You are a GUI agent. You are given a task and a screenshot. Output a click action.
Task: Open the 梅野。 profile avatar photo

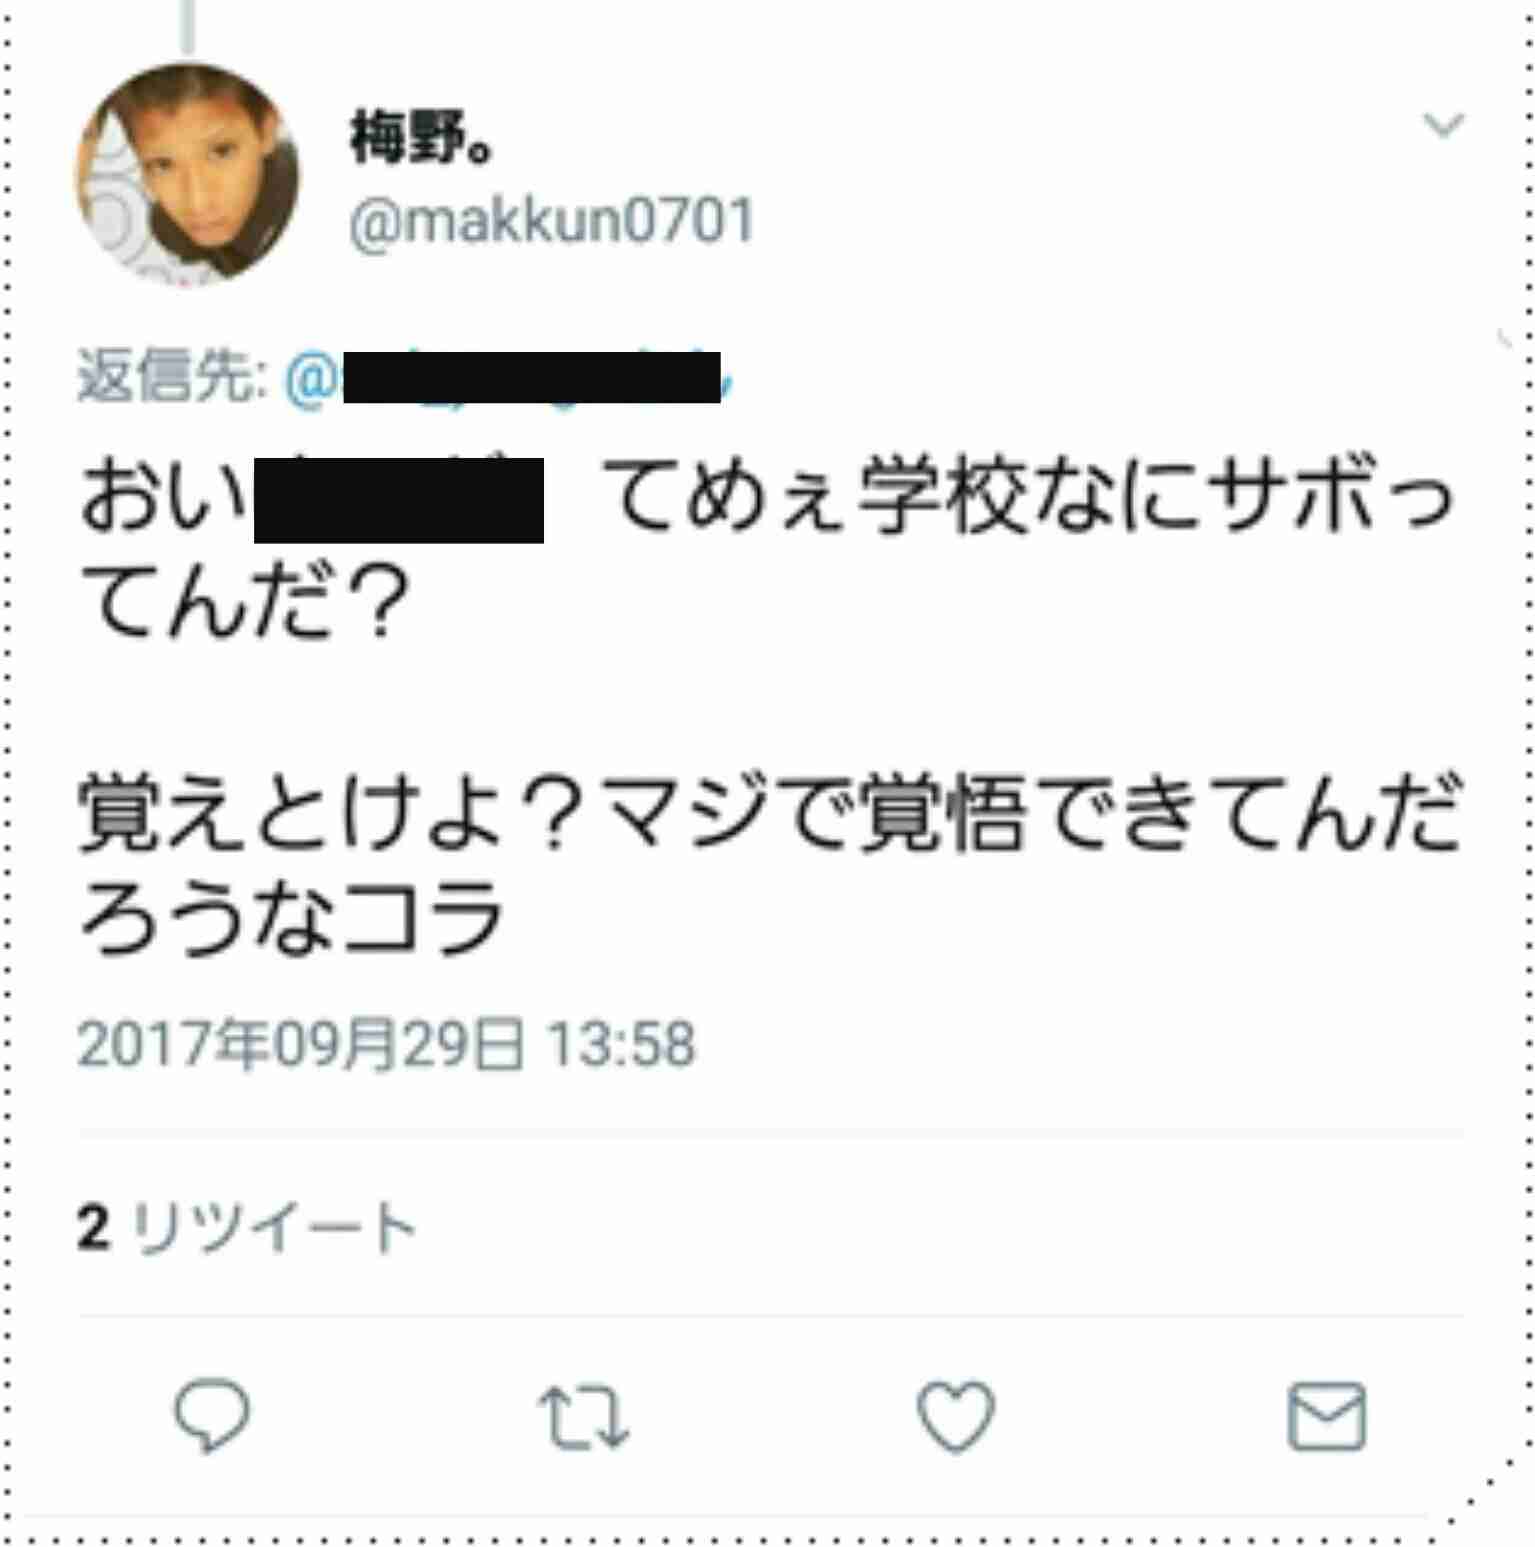click(x=187, y=175)
